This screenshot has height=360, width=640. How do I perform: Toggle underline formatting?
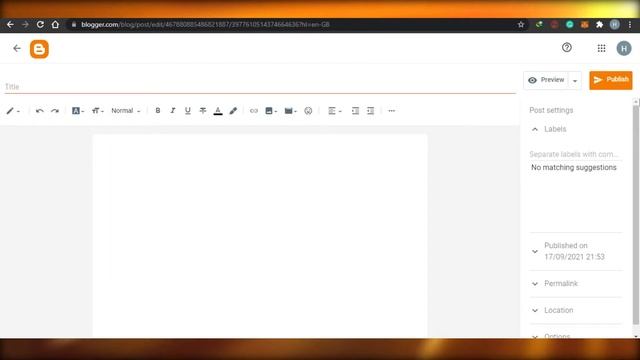point(188,111)
